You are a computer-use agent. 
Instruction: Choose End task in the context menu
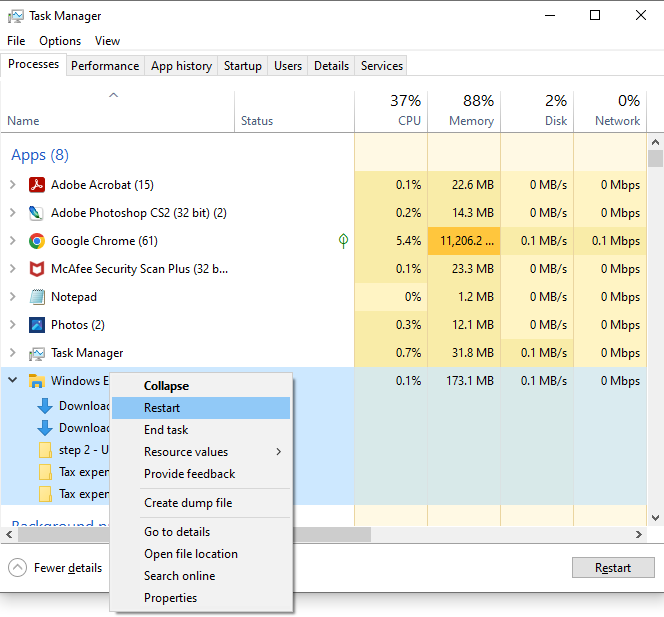coord(201,430)
